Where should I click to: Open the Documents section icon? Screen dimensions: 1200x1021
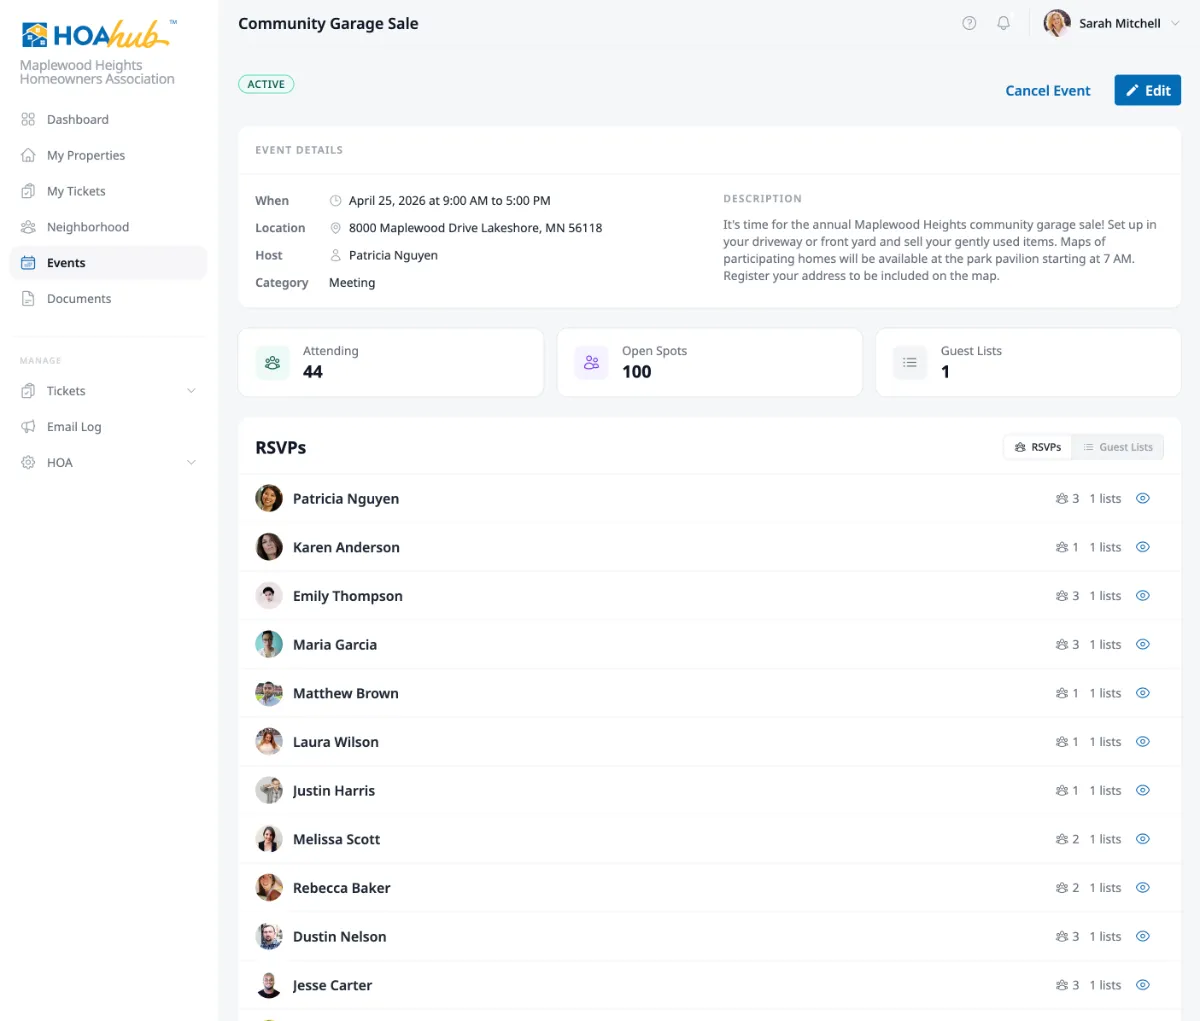click(x=27, y=298)
